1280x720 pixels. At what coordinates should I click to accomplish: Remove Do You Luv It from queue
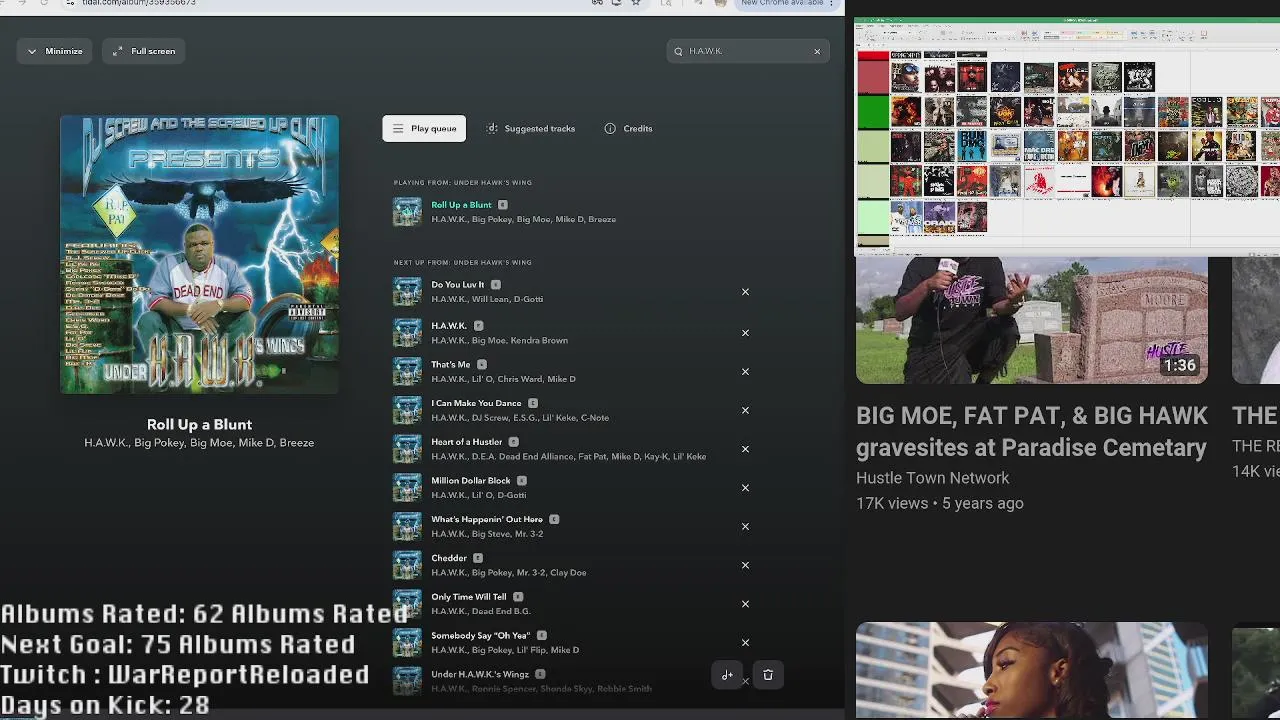pyautogui.click(x=745, y=292)
